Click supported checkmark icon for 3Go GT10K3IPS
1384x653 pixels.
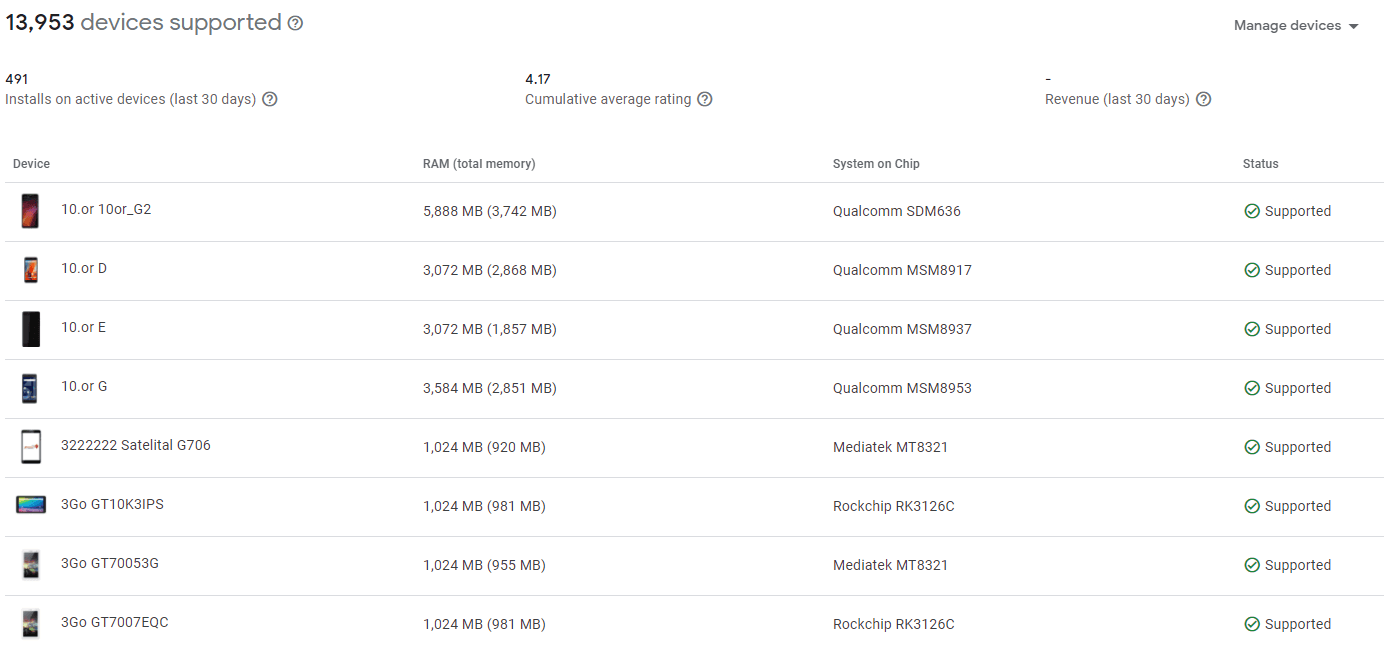click(x=1252, y=506)
